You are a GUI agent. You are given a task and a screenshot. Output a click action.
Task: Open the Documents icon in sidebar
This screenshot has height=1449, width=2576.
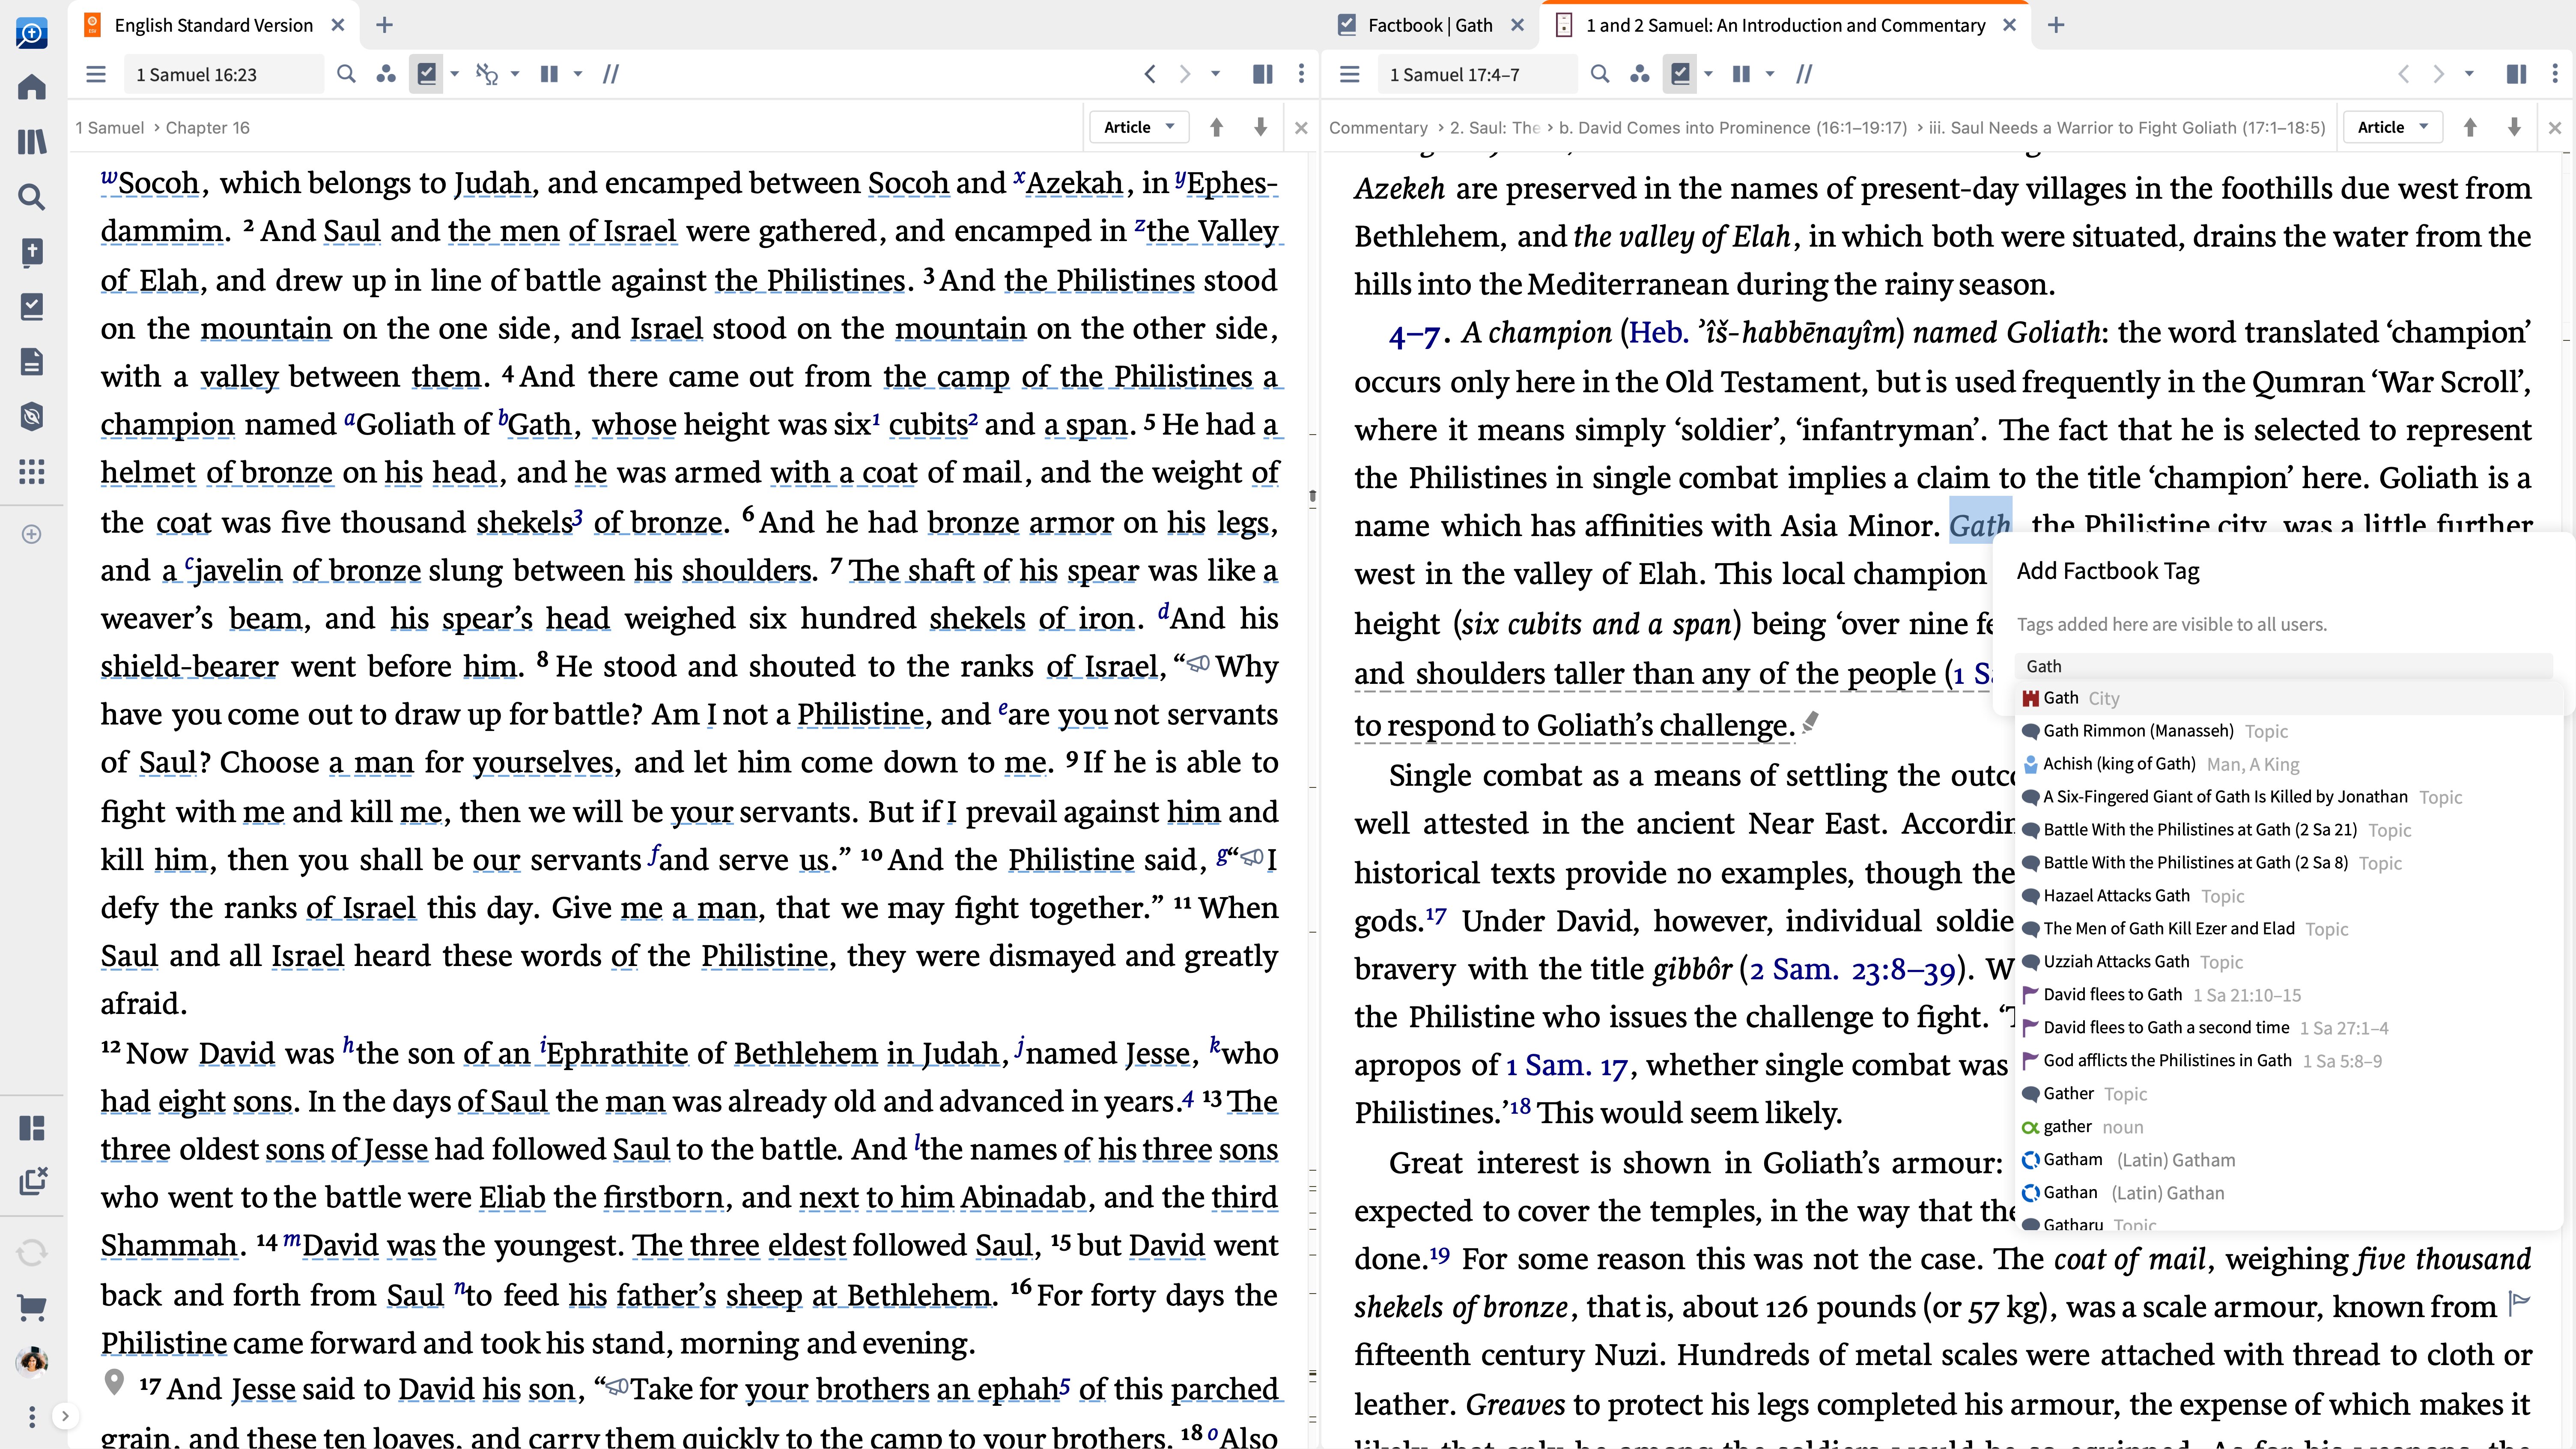[x=32, y=361]
